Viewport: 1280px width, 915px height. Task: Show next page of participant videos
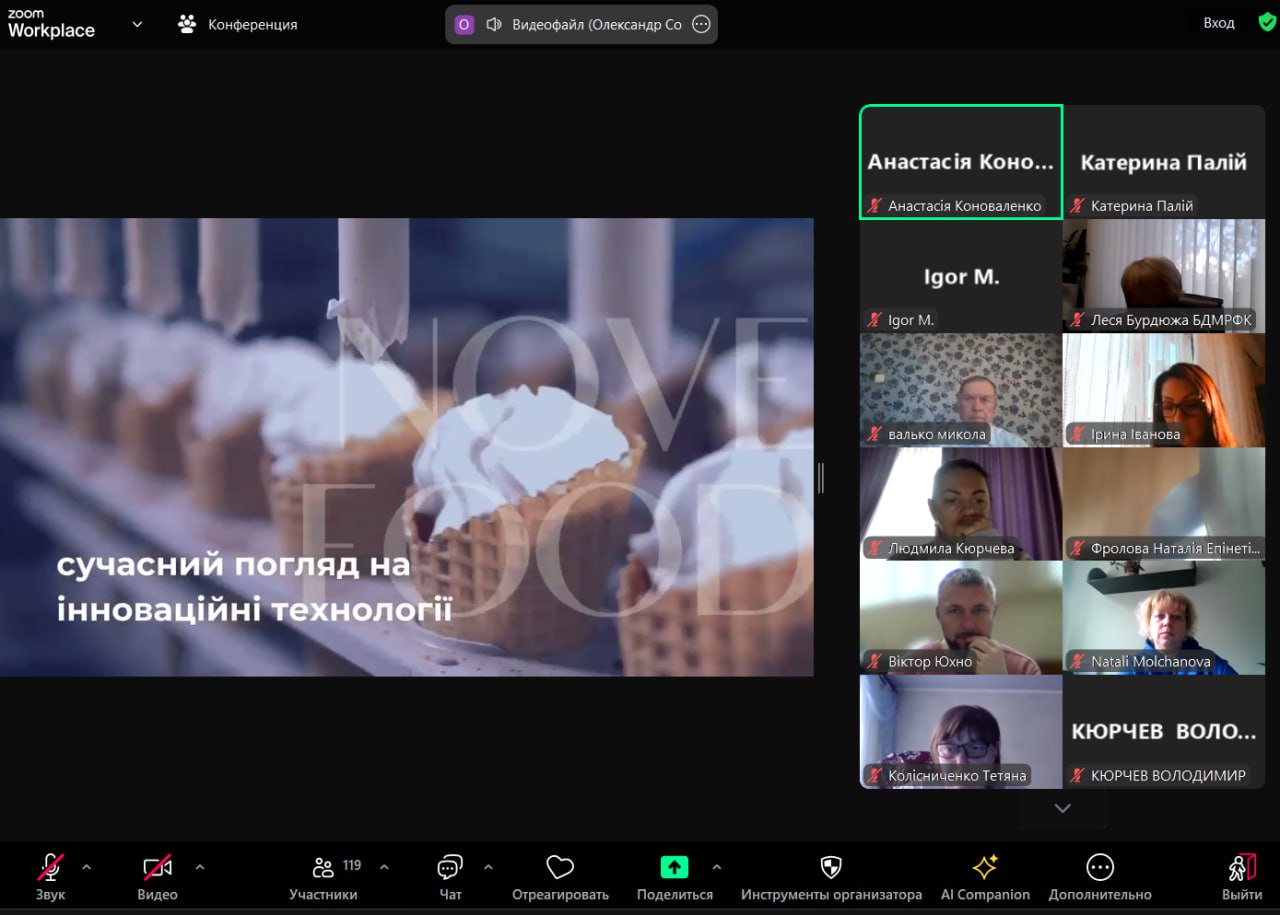[1063, 808]
